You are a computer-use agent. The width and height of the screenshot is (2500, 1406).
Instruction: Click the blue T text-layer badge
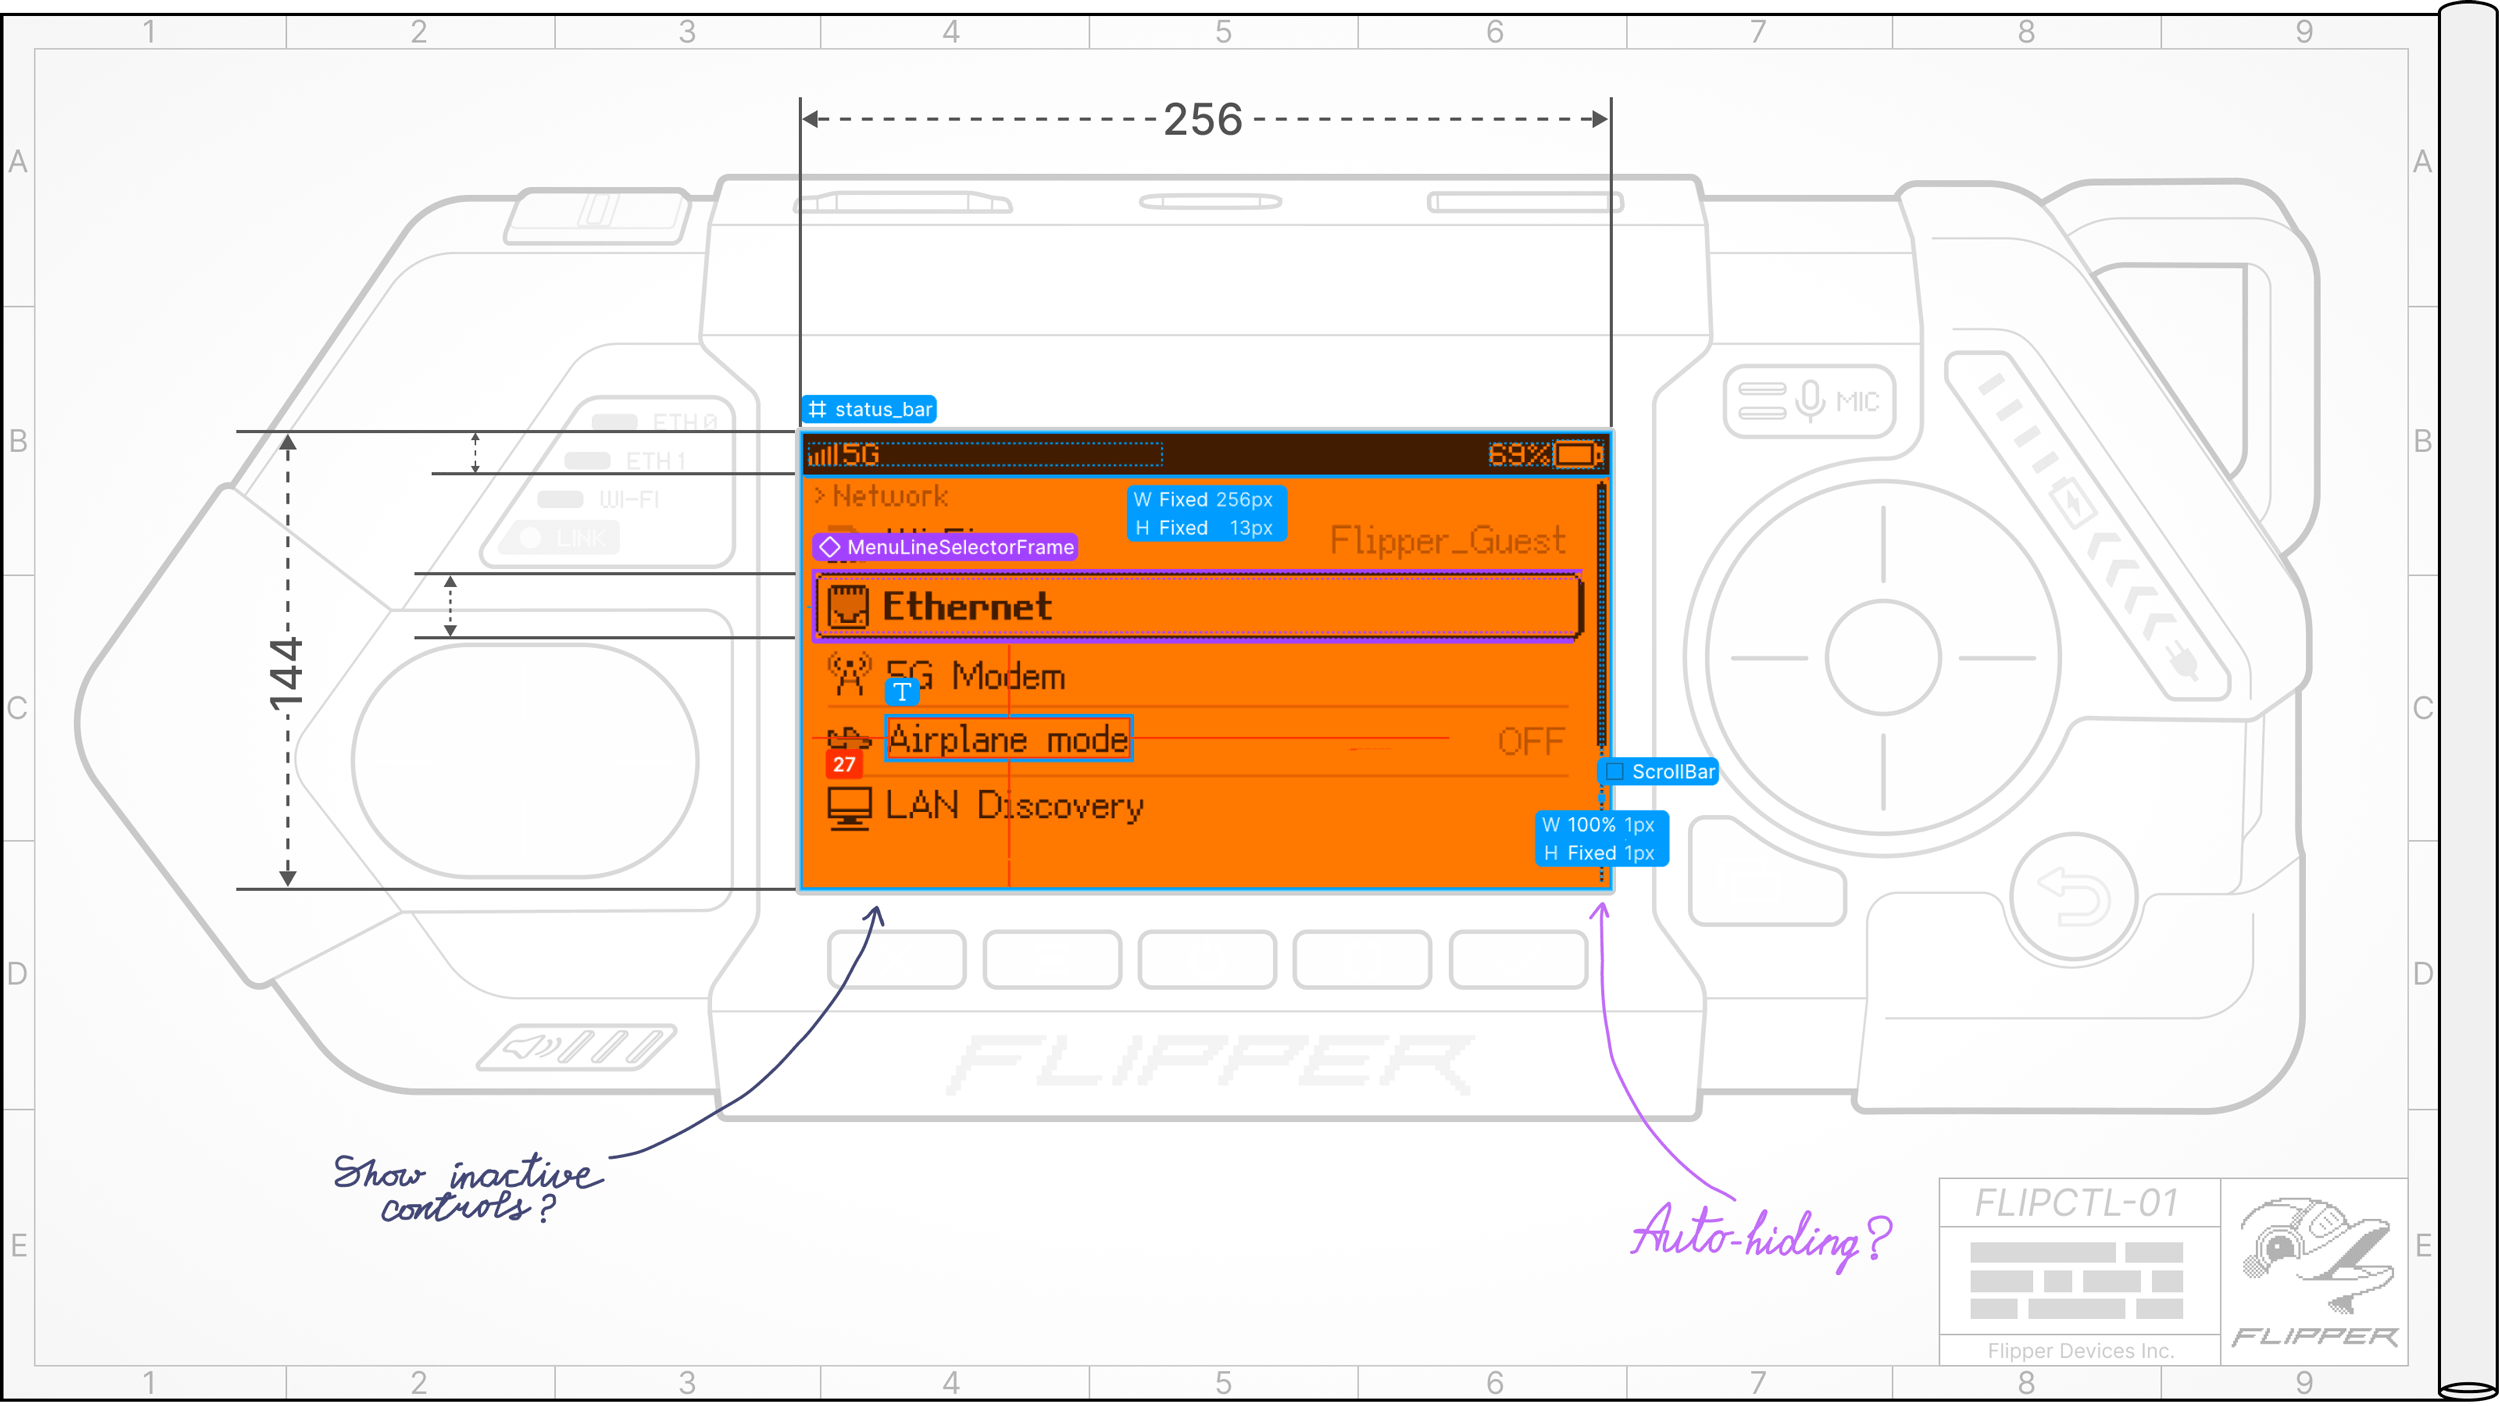coord(902,692)
